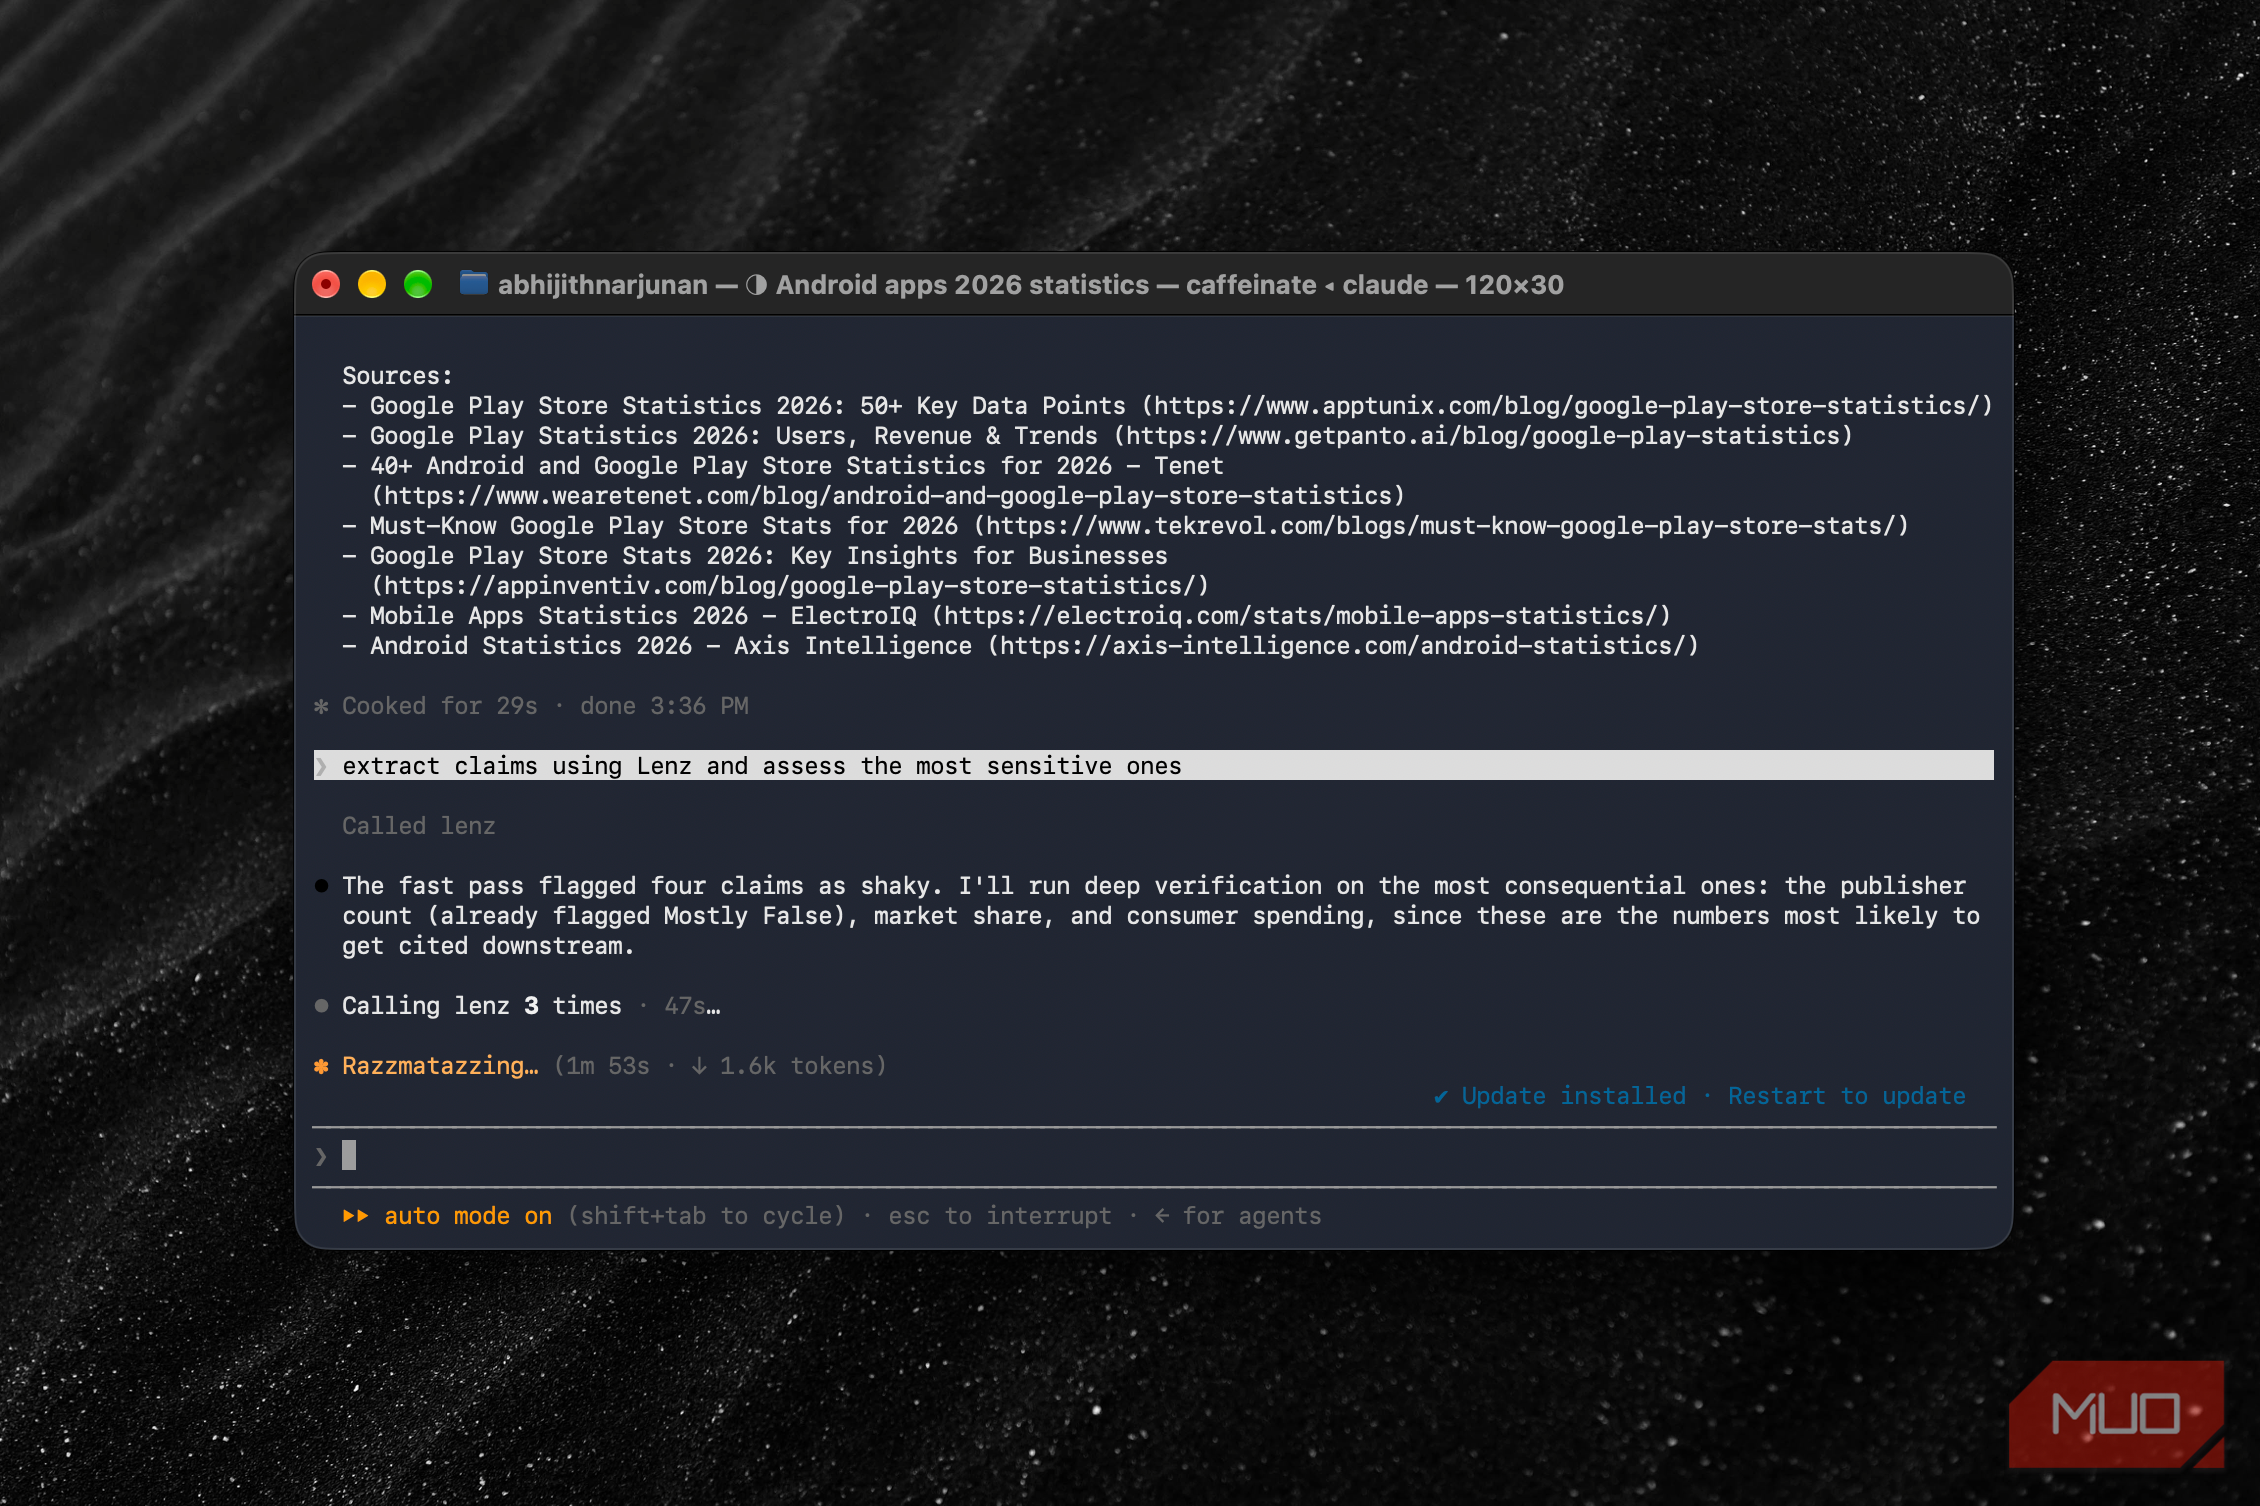Click the (shift+tab to cycle) hint
Screen dimensions: 2260x1506
pyautogui.click(x=706, y=1216)
